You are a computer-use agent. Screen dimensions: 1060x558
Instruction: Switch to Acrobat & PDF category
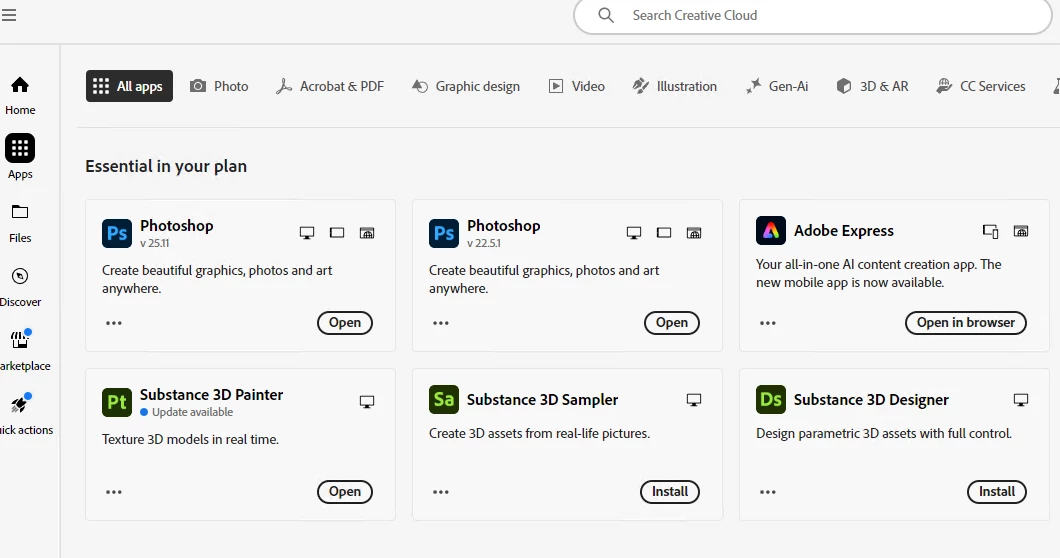330,86
